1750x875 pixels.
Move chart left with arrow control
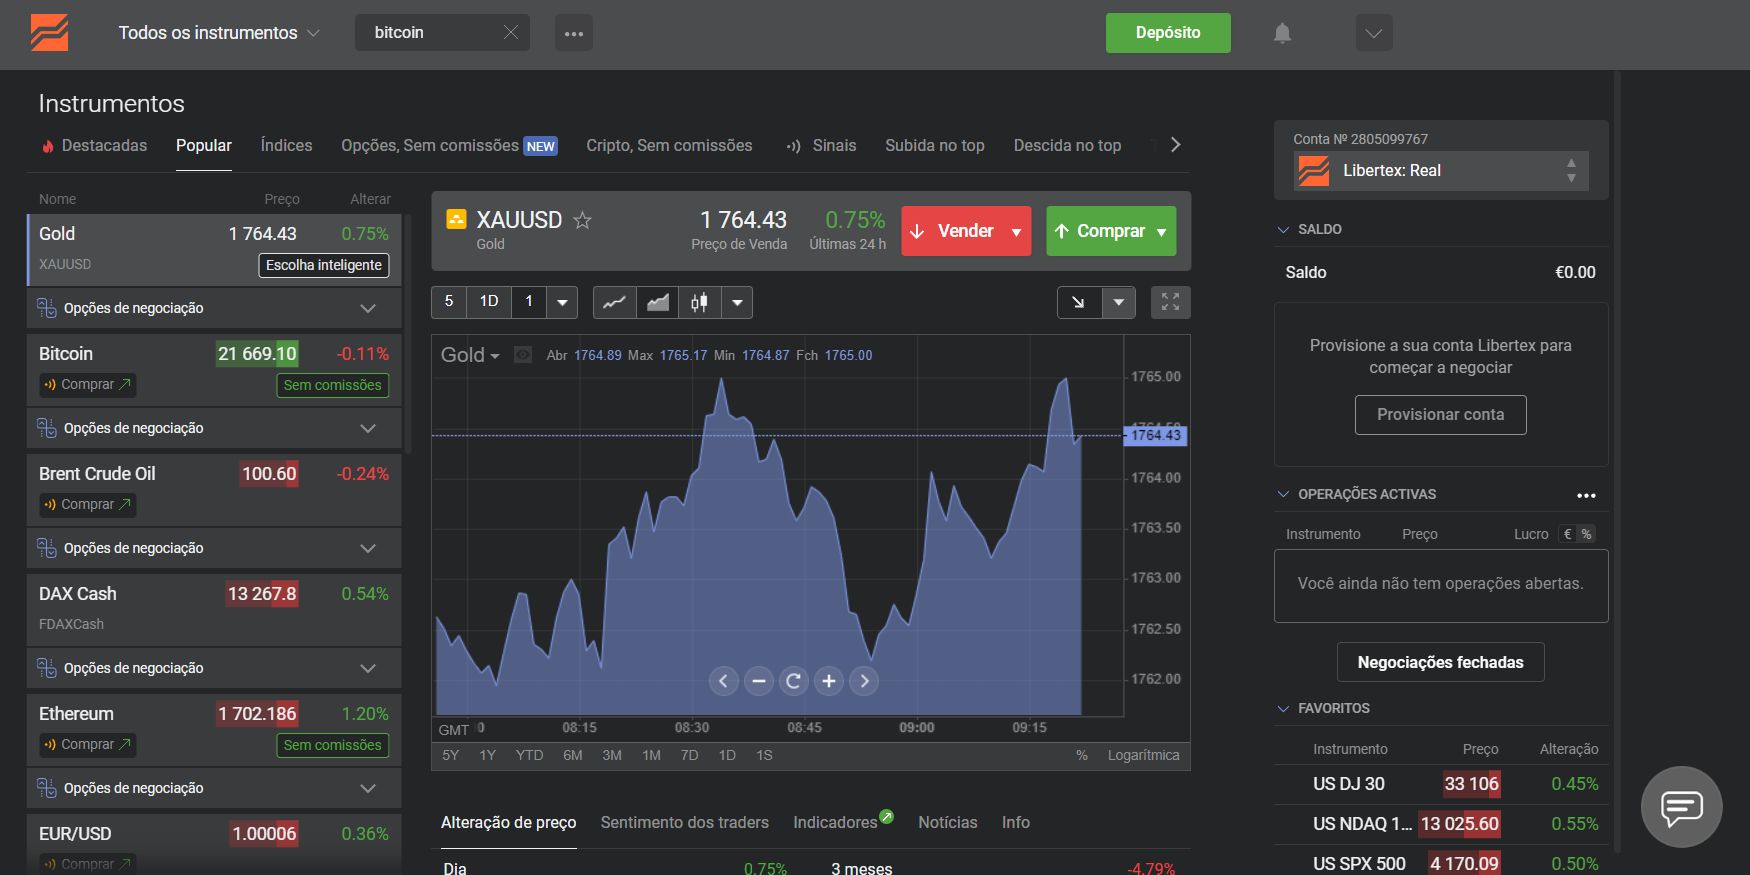pyautogui.click(x=724, y=681)
